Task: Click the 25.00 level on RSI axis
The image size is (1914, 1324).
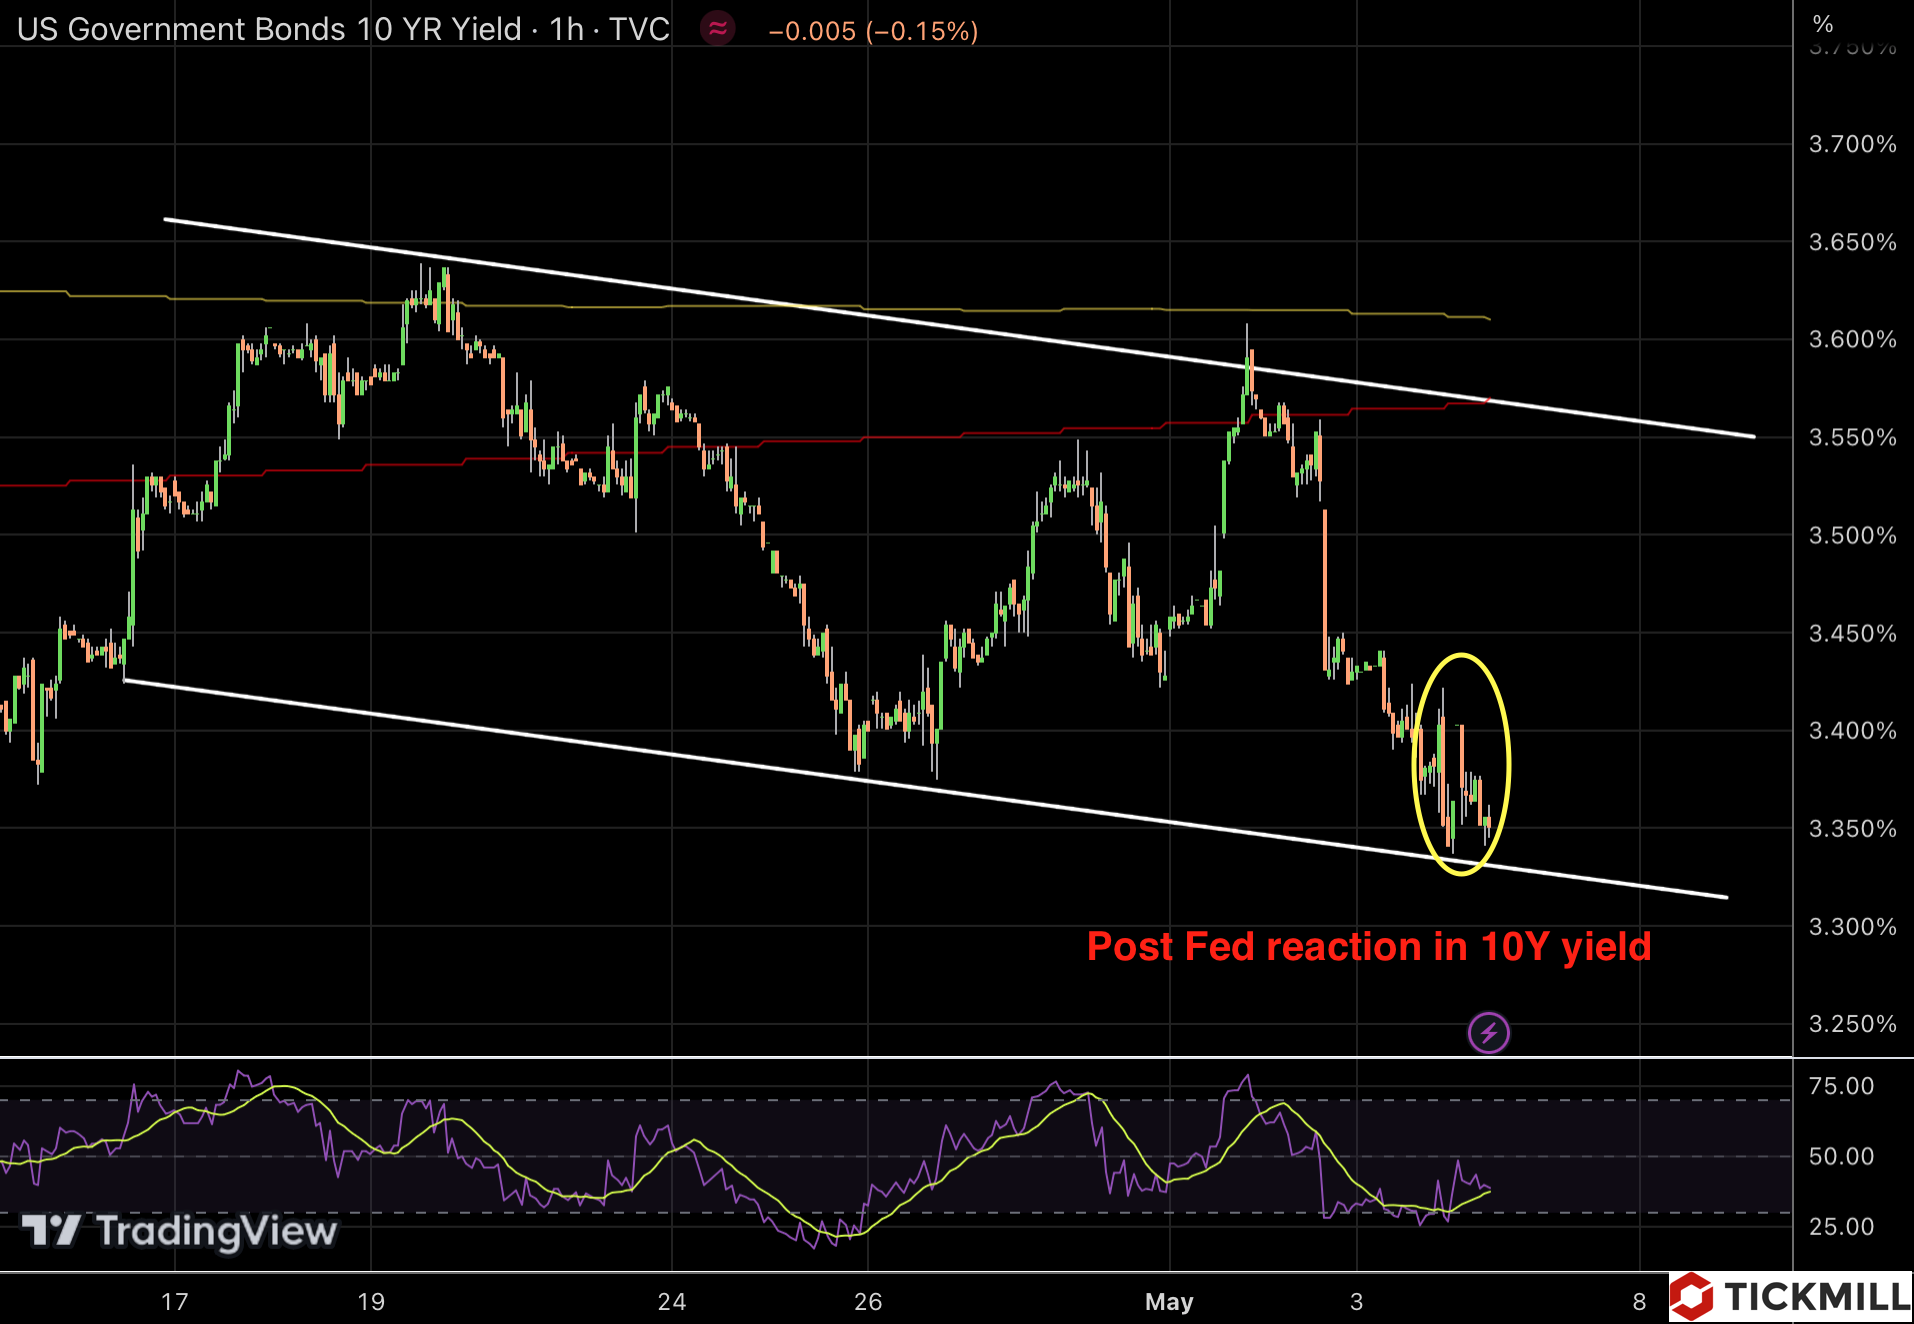Action: tap(1841, 1226)
